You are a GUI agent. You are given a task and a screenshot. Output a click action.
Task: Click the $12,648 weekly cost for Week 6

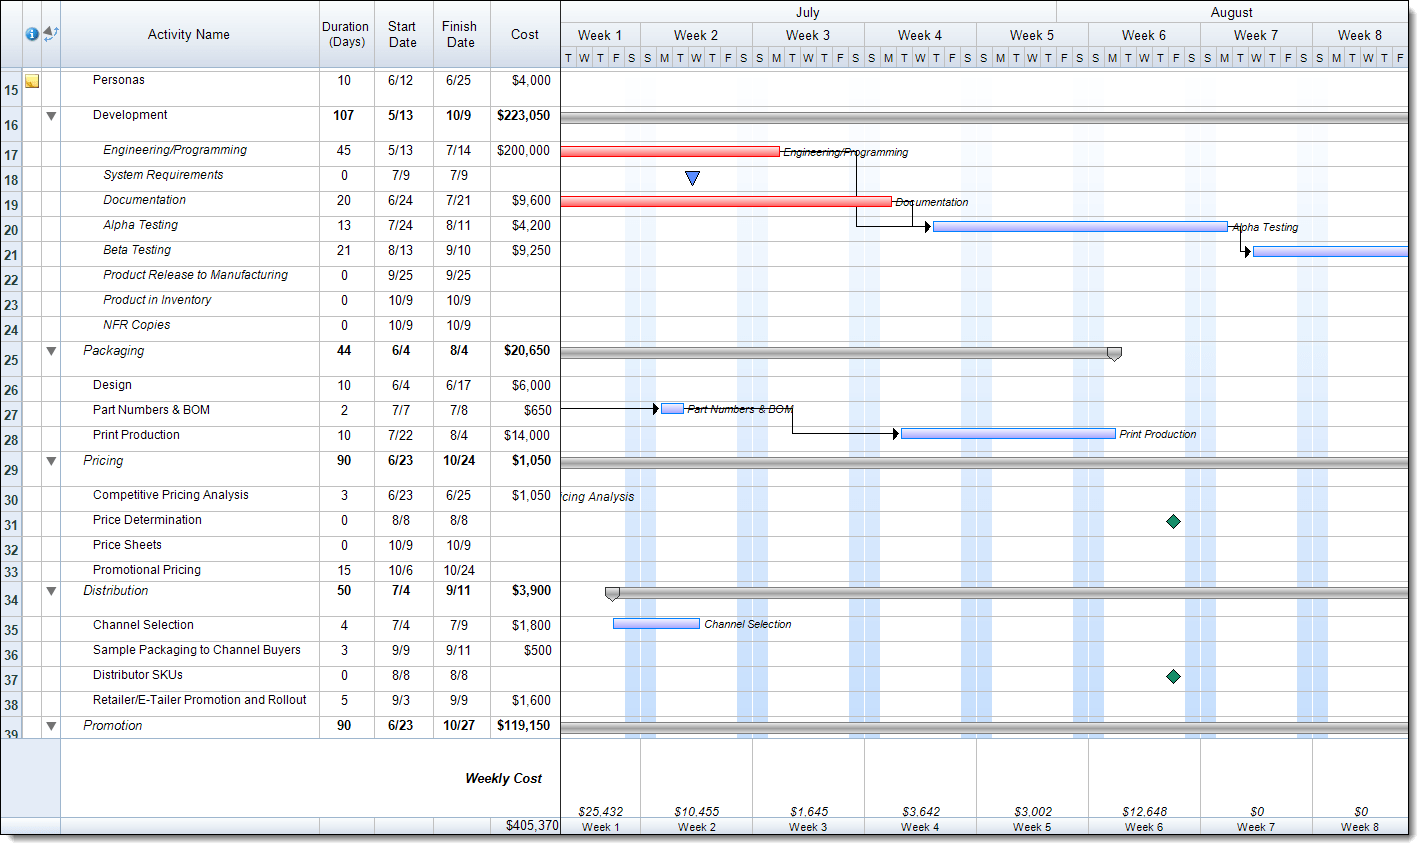(1144, 811)
